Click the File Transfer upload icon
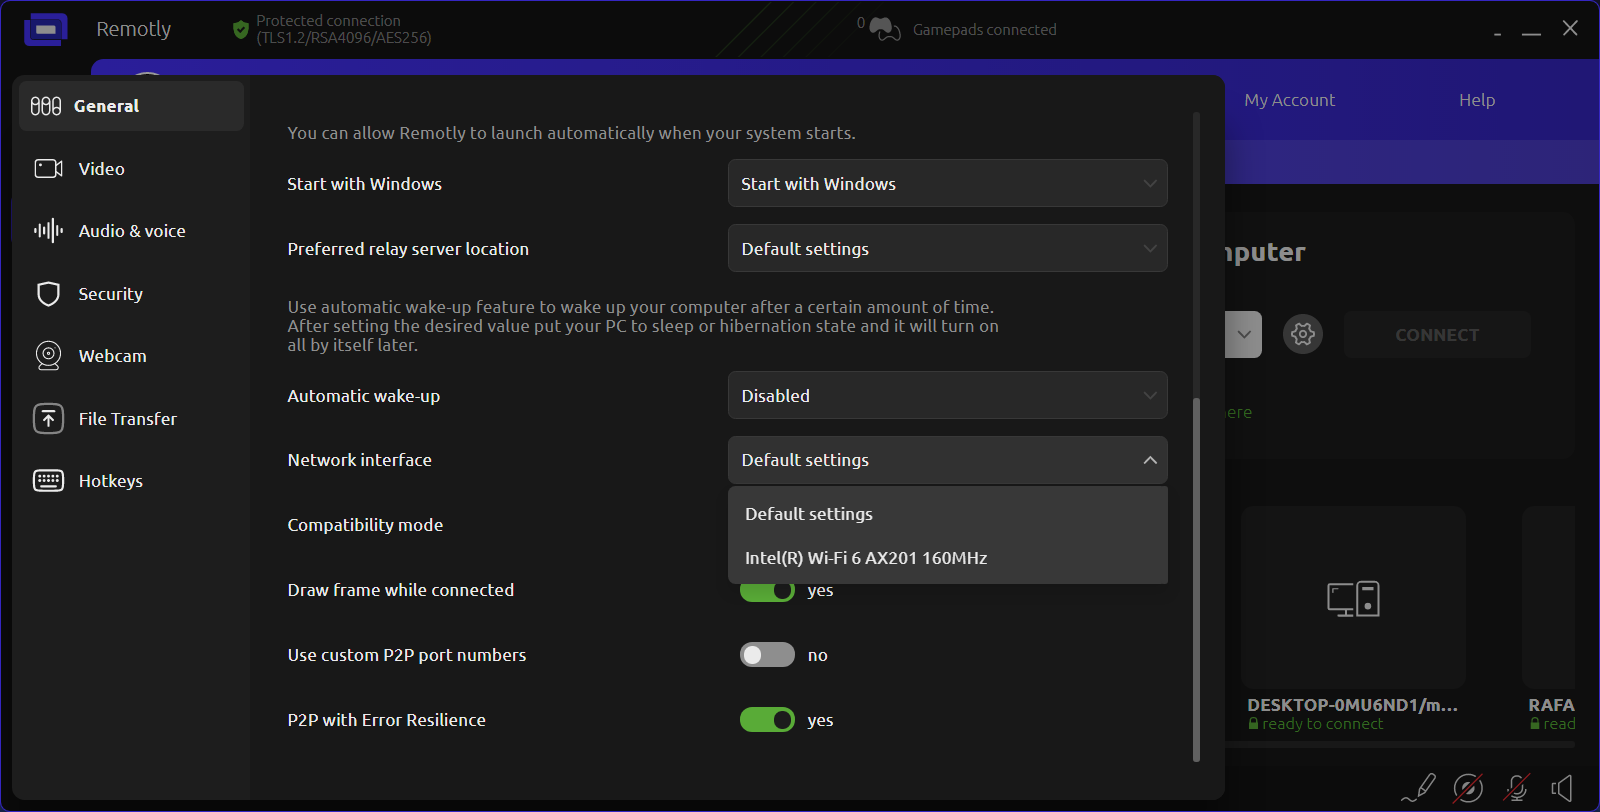 click(x=49, y=419)
